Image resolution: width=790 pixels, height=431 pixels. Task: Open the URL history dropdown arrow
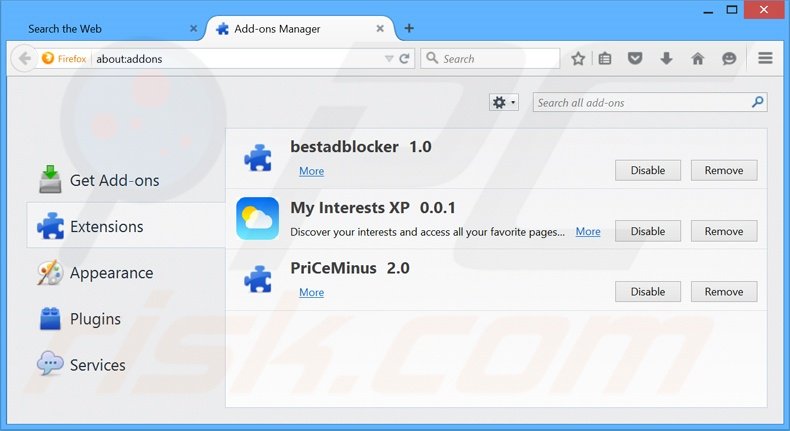tap(388, 59)
